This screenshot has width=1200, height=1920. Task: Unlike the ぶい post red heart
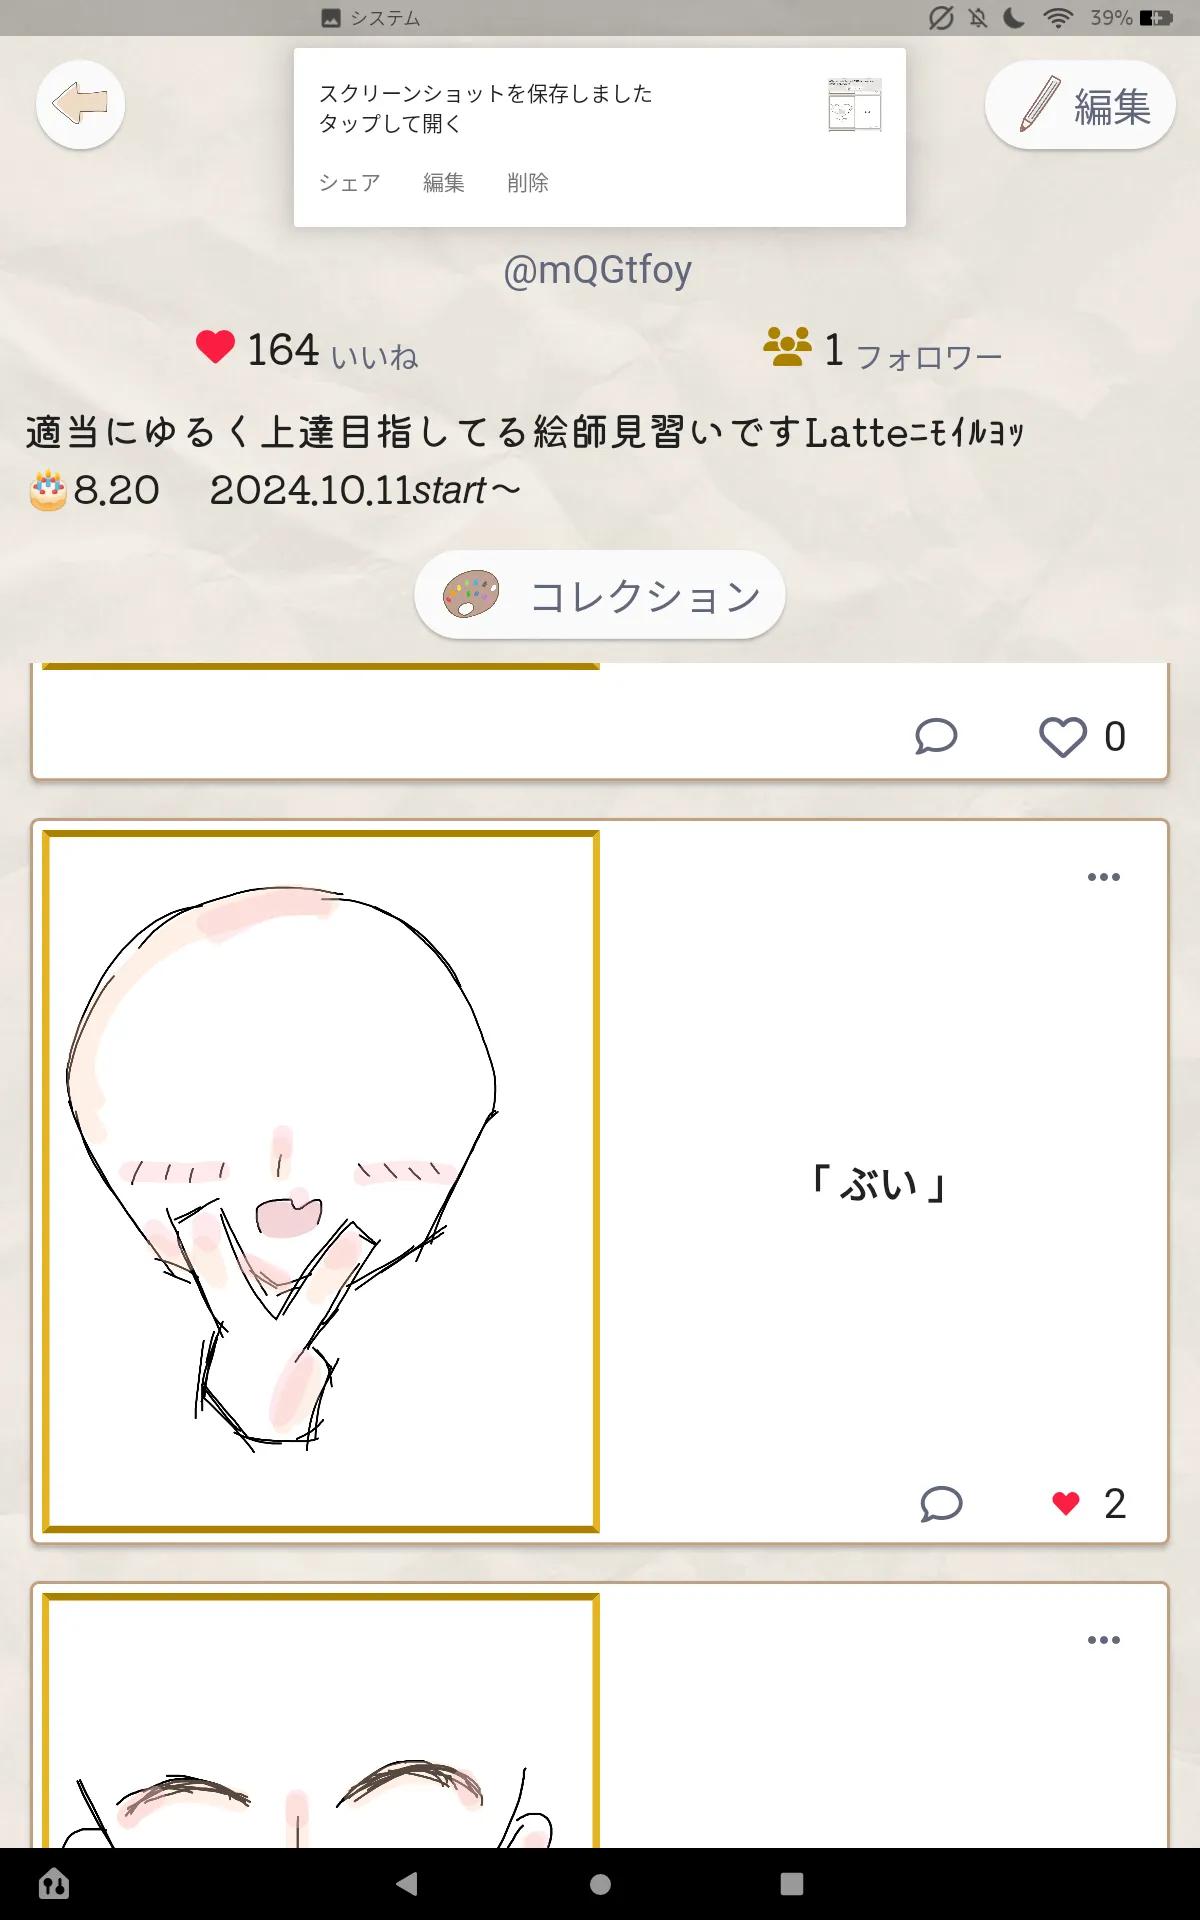click(x=1066, y=1503)
